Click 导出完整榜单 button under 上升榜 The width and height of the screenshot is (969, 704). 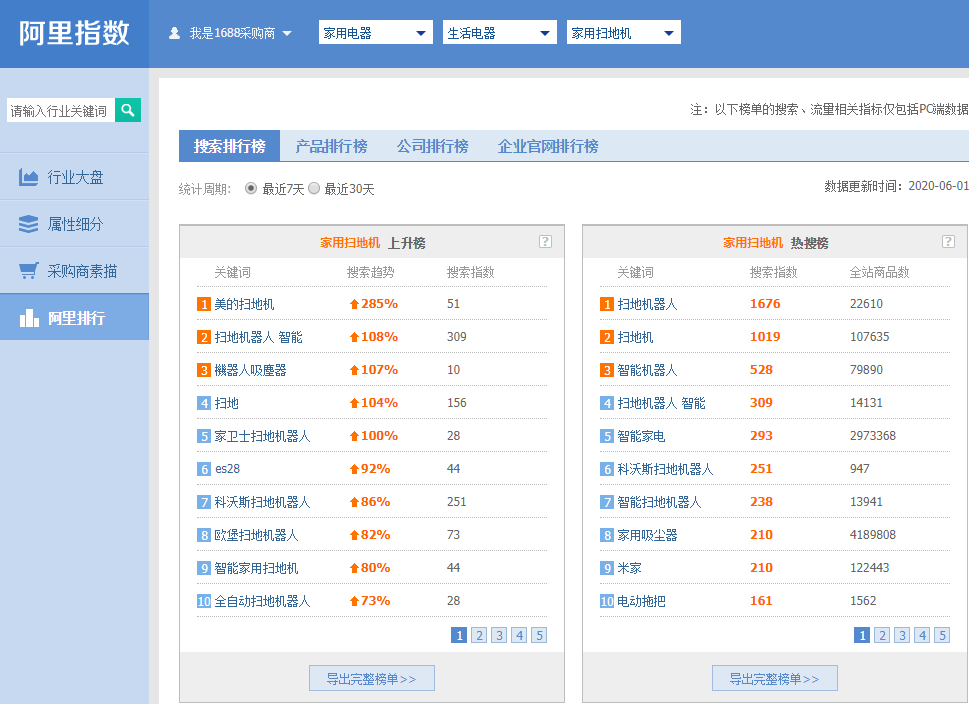(371, 679)
